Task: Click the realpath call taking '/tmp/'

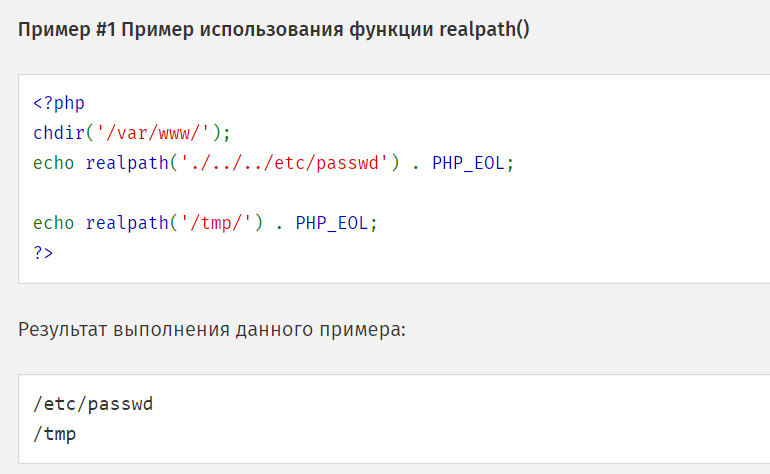Action: [x=122, y=223]
